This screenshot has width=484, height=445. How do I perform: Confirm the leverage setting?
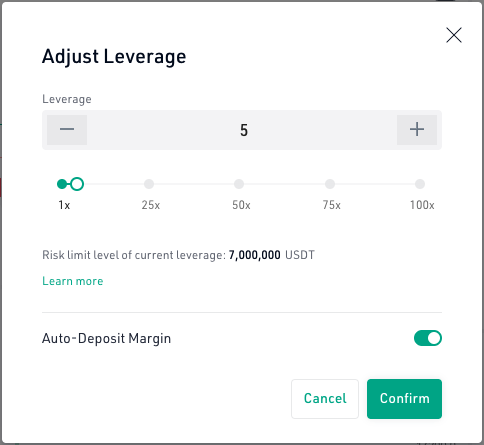click(404, 399)
